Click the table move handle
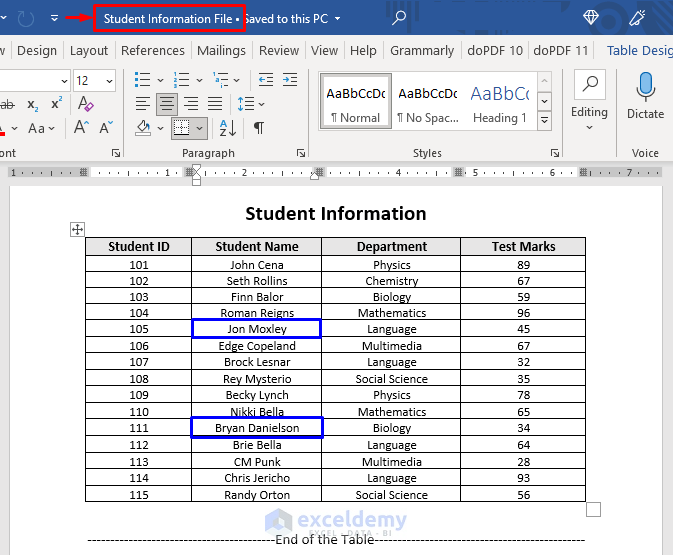The image size is (673, 555). [77, 230]
